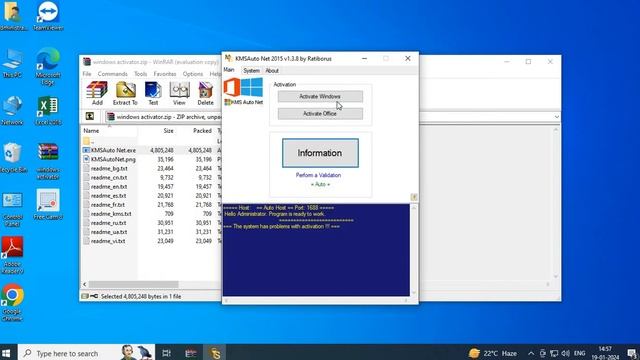The width and height of the screenshot is (640, 360).
Task: Click the Auto mode link
Action: tap(320, 184)
